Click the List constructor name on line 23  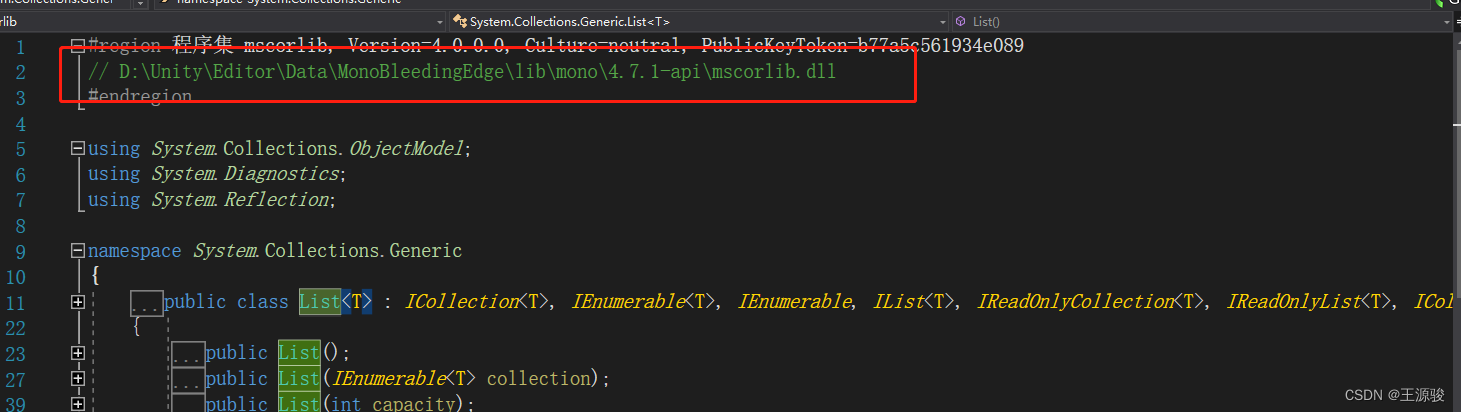[x=299, y=353]
